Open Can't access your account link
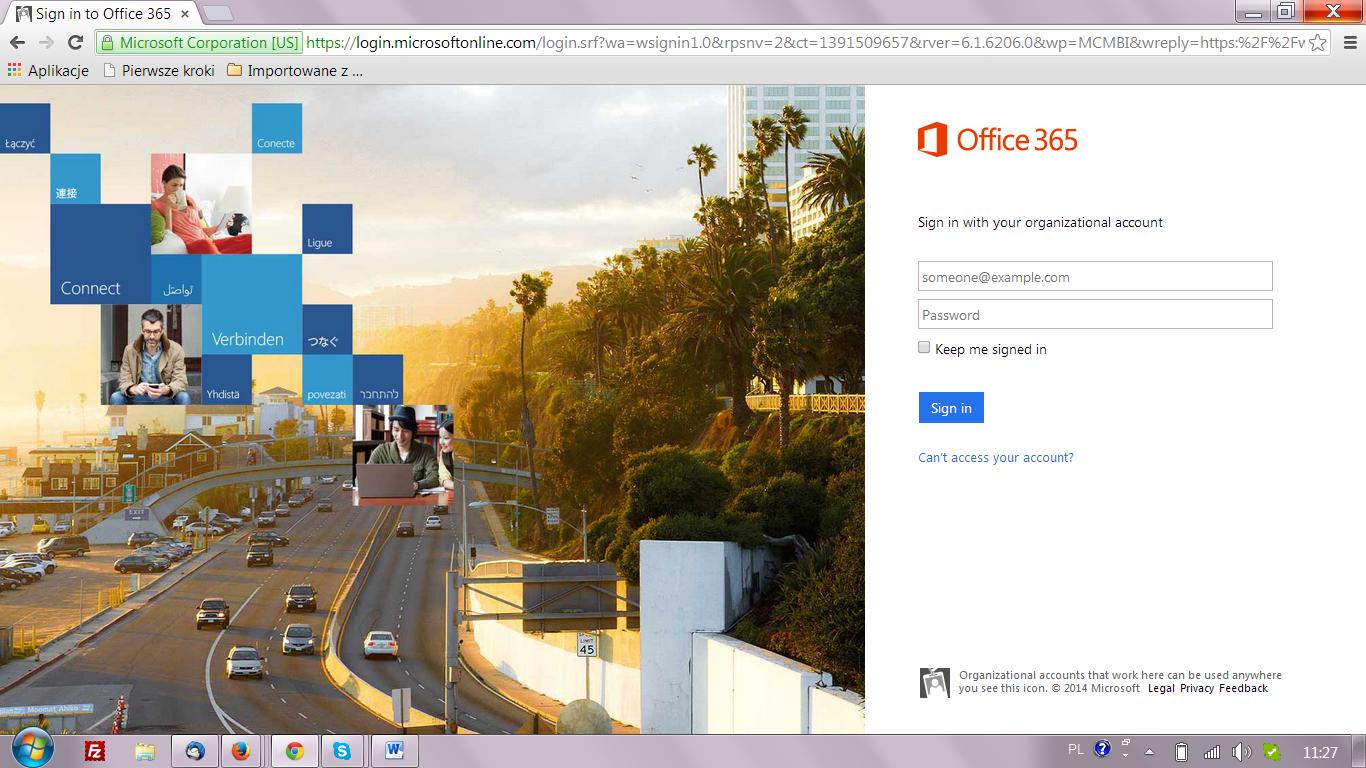 pyautogui.click(x=996, y=457)
